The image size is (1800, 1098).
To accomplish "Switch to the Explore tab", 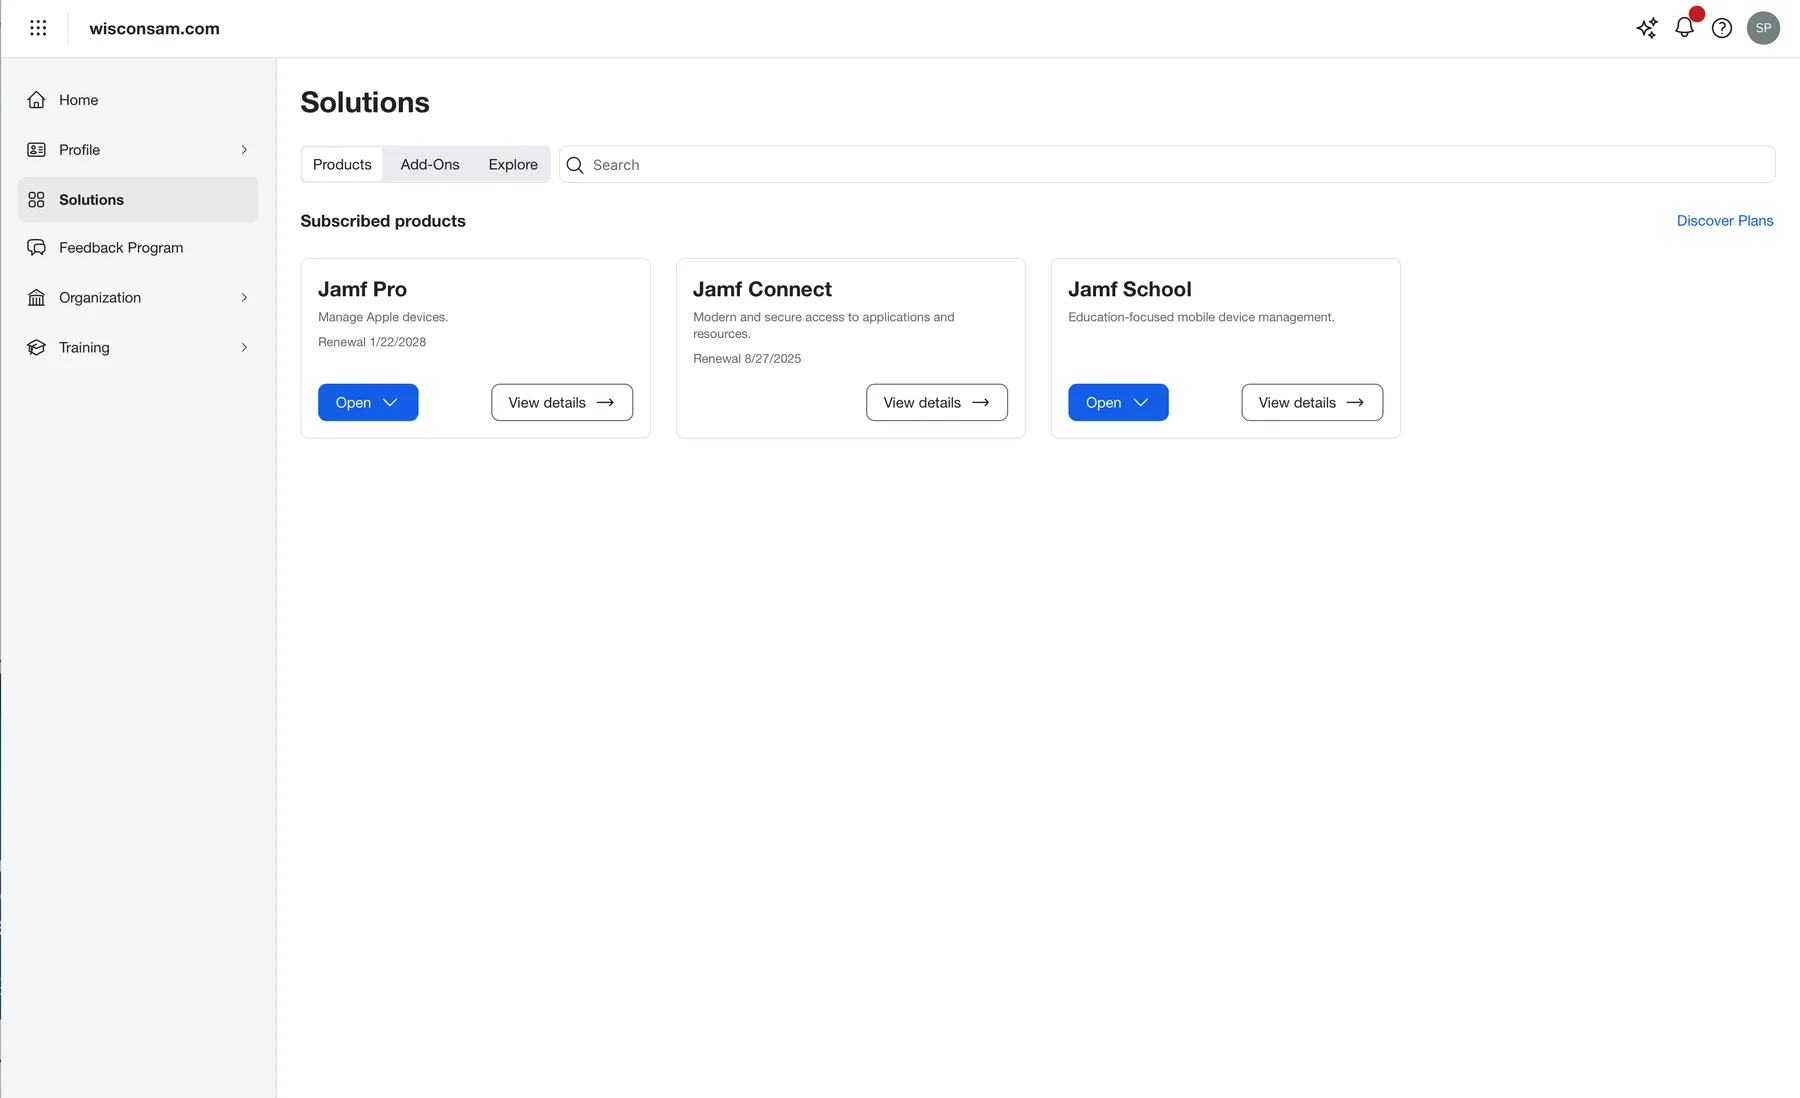I will click(513, 164).
